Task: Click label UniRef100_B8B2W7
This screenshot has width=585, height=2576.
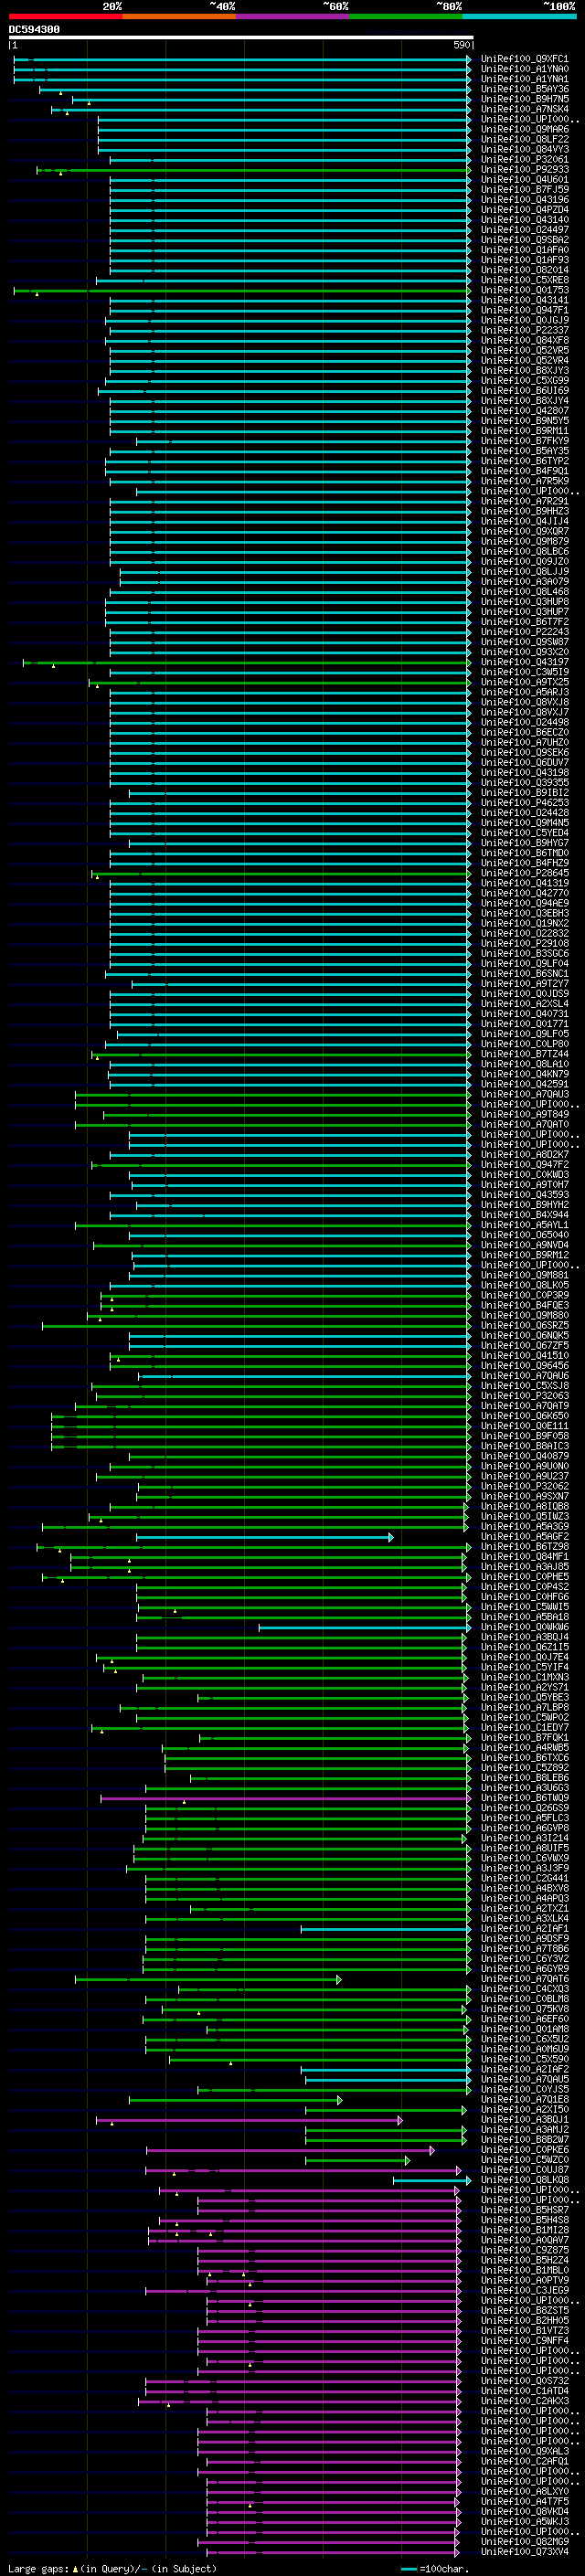Action: (x=525, y=2139)
